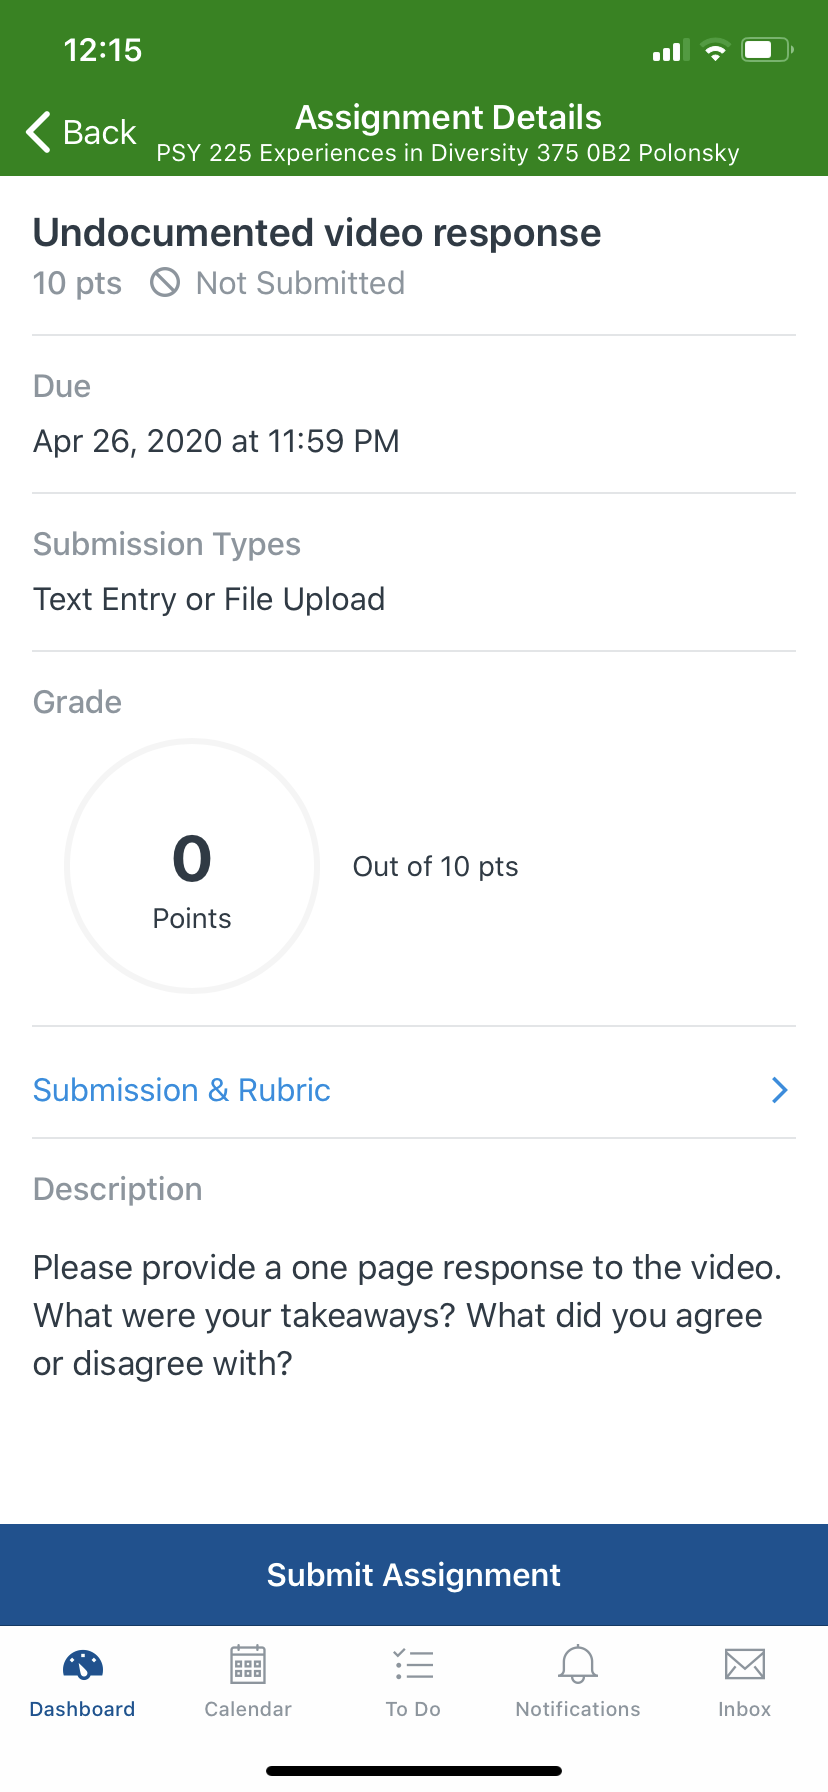The width and height of the screenshot is (828, 1792).
Task: Open the Calendar icon in bottom bar
Action: click(x=248, y=1665)
